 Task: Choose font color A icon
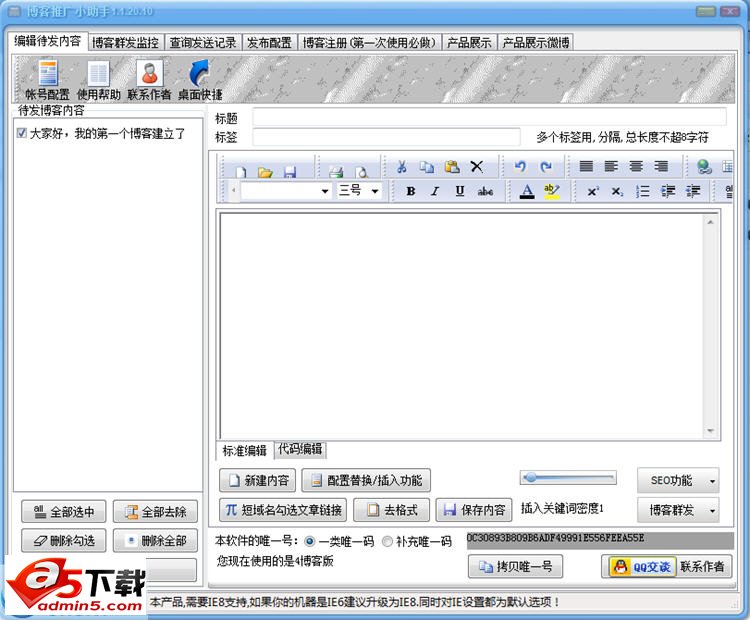pyautogui.click(x=527, y=191)
